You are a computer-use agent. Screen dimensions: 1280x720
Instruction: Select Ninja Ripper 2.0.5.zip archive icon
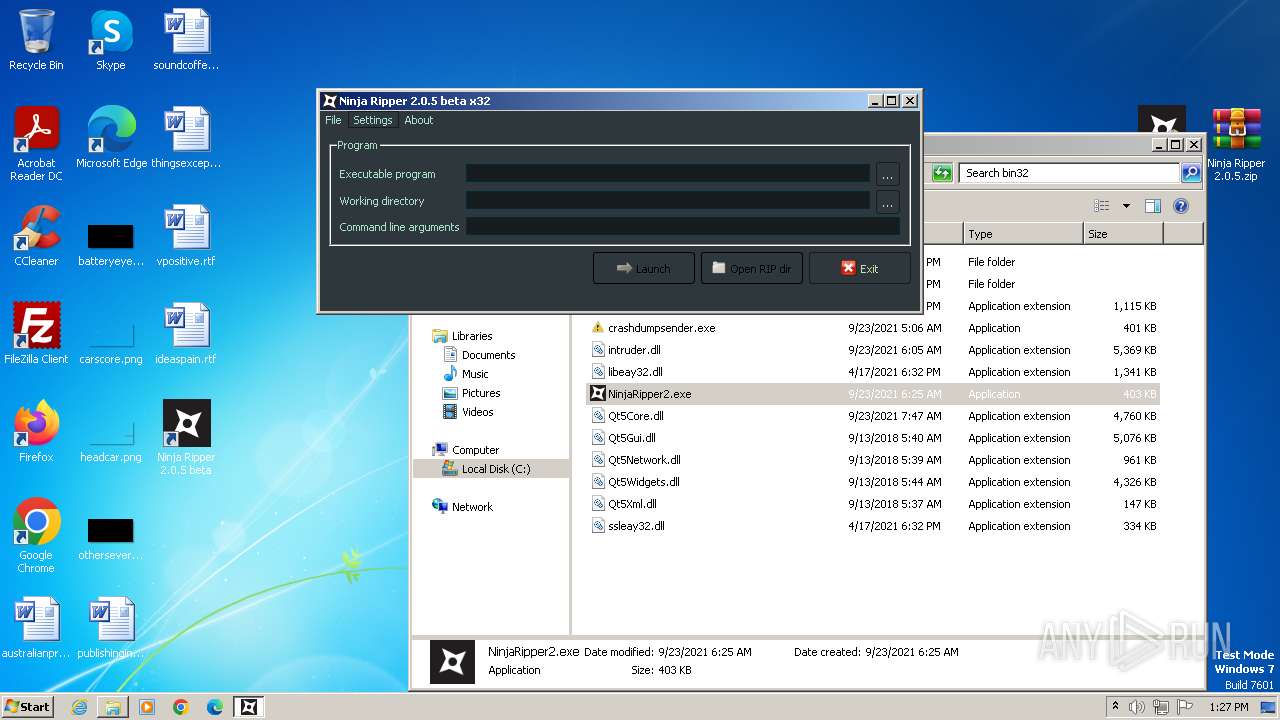[x=1236, y=144]
